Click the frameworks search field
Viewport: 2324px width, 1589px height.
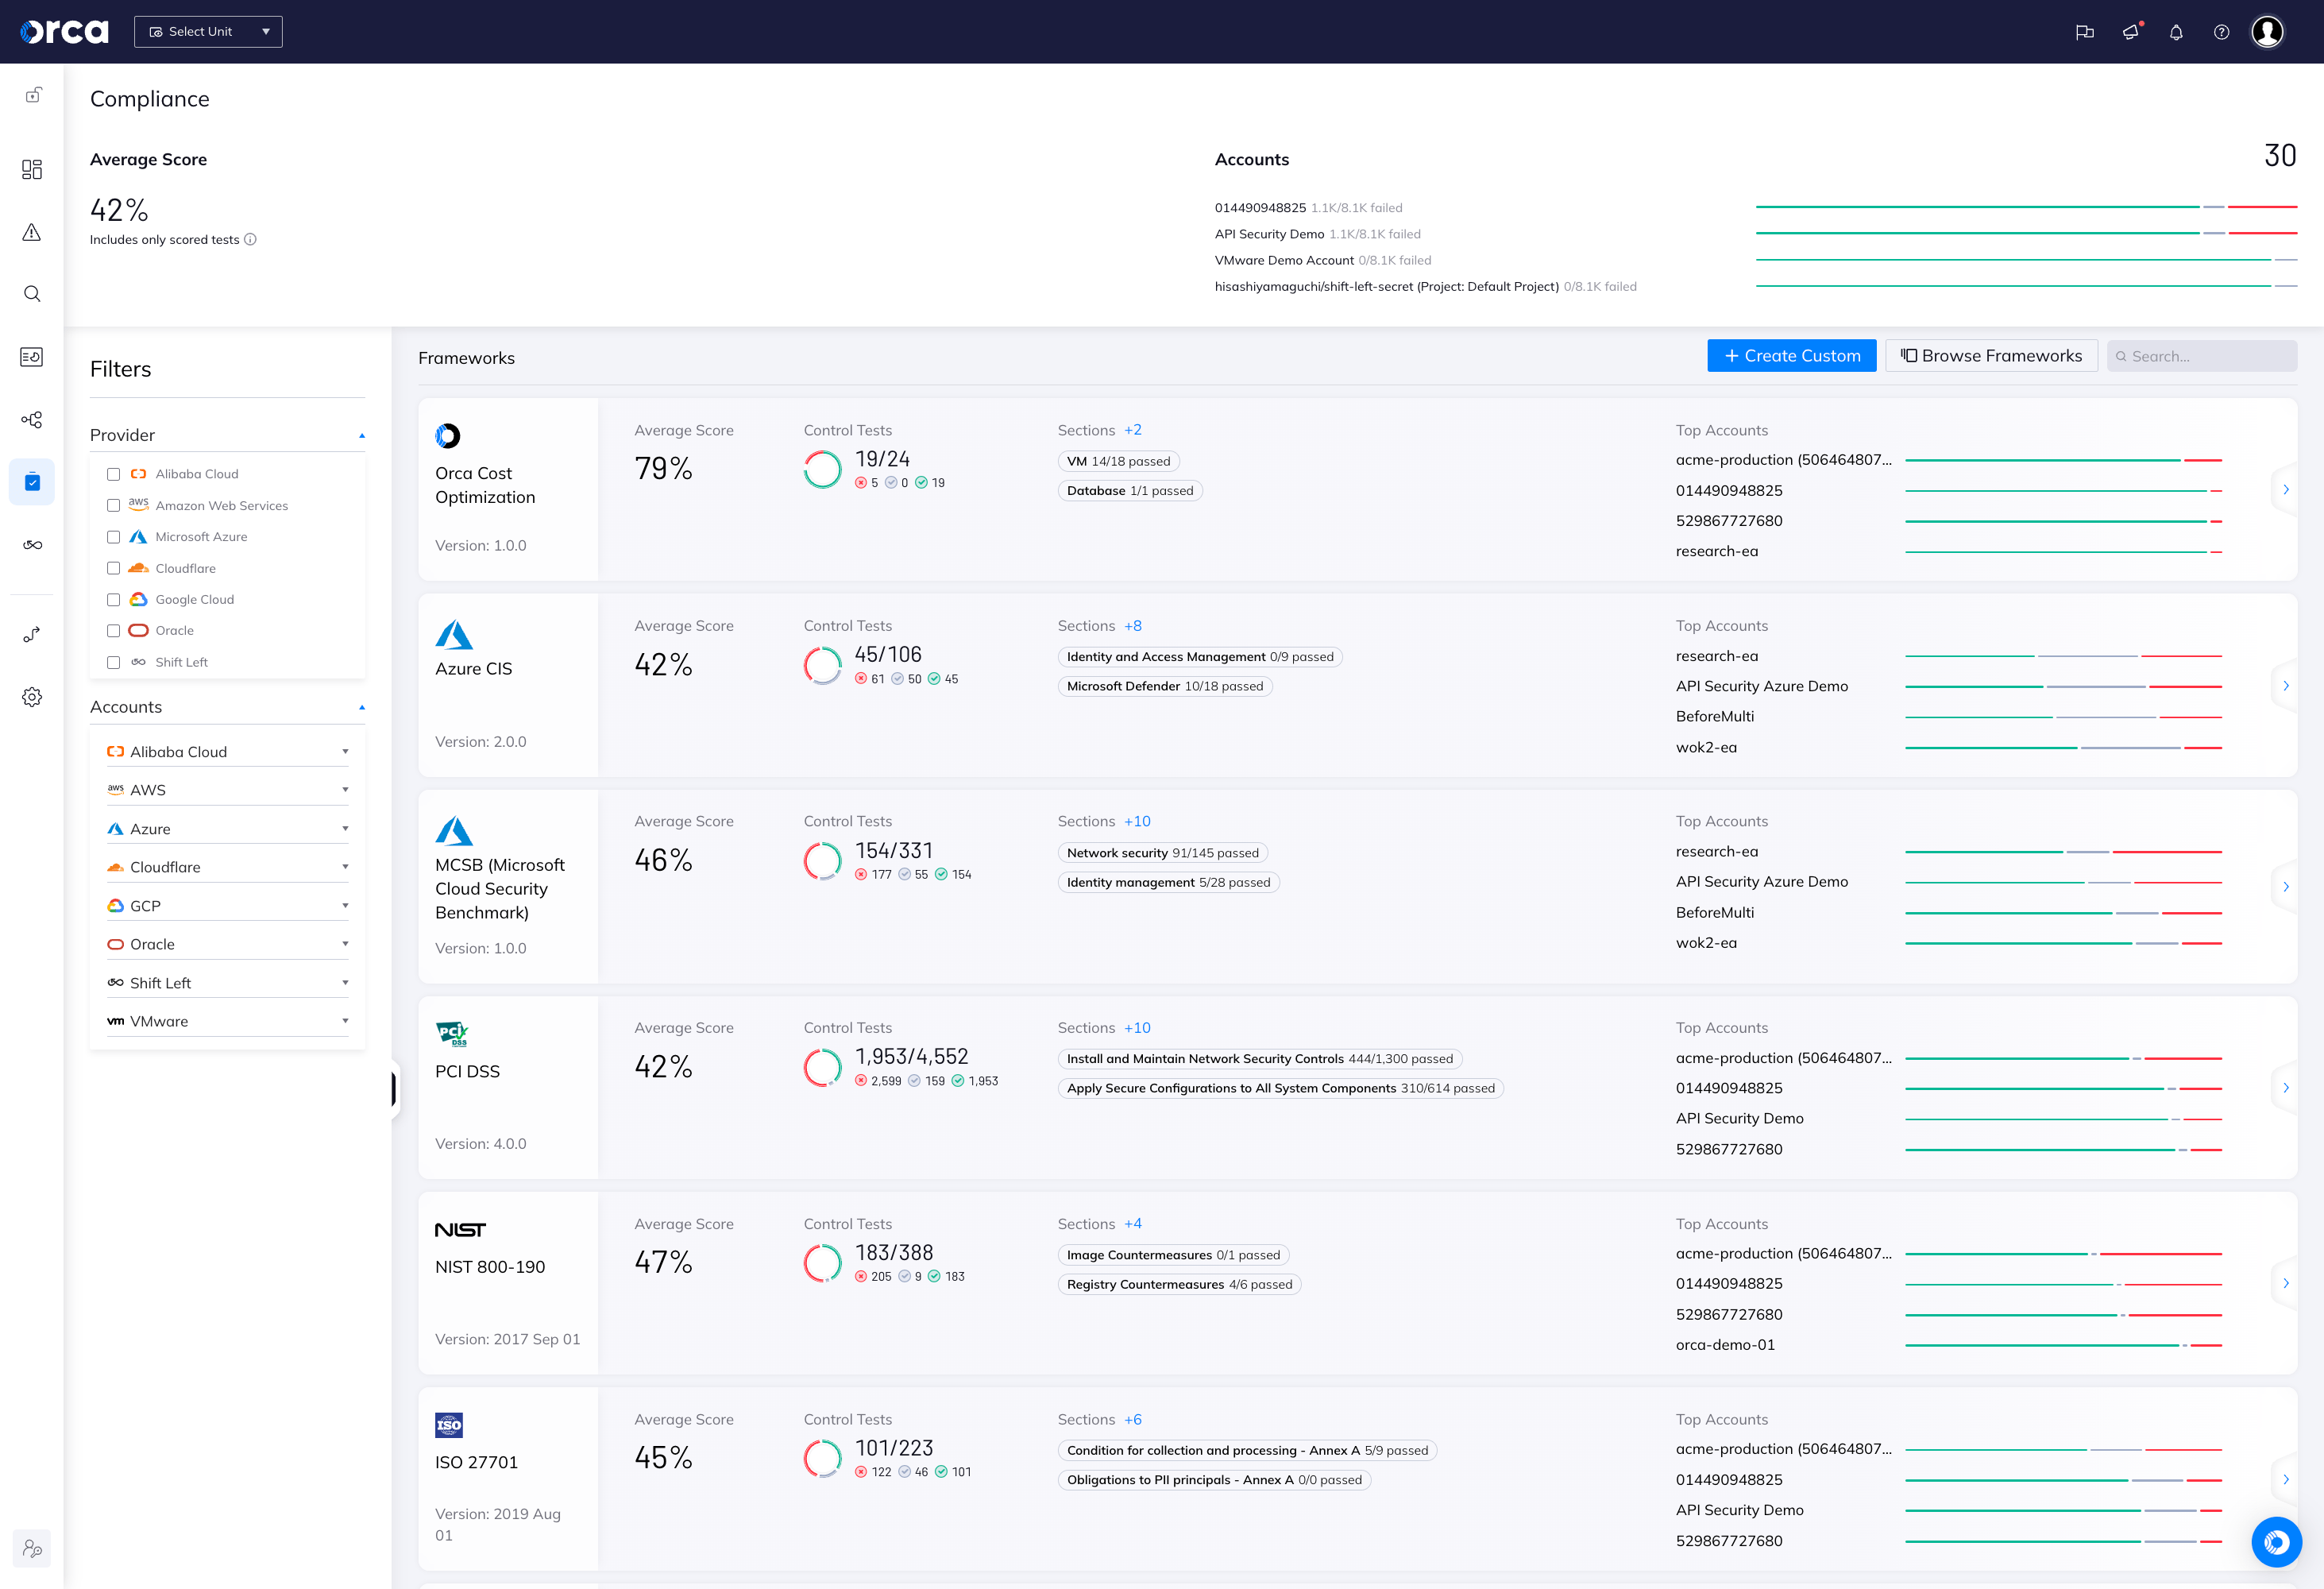pyautogui.click(x=2200, y=355)
